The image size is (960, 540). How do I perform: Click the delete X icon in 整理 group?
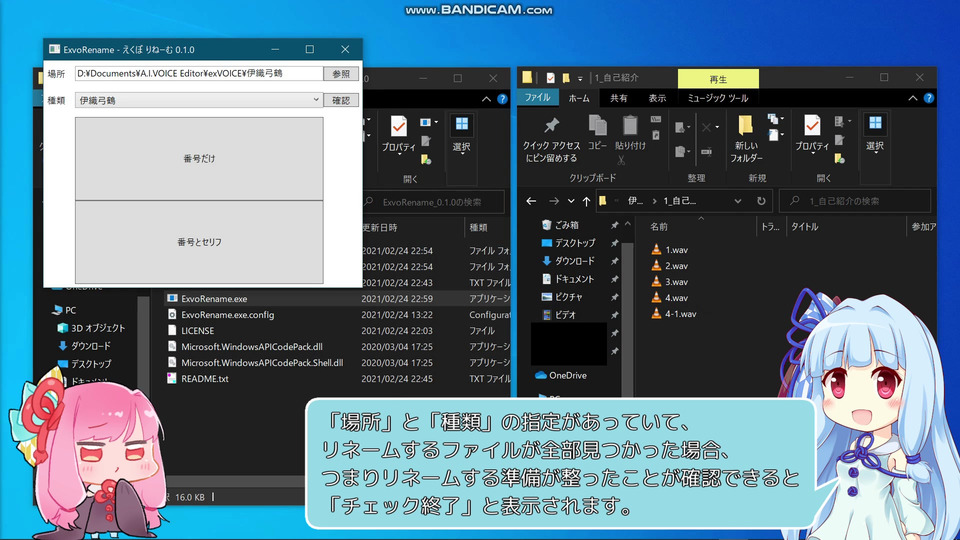[x=709, y=127]
